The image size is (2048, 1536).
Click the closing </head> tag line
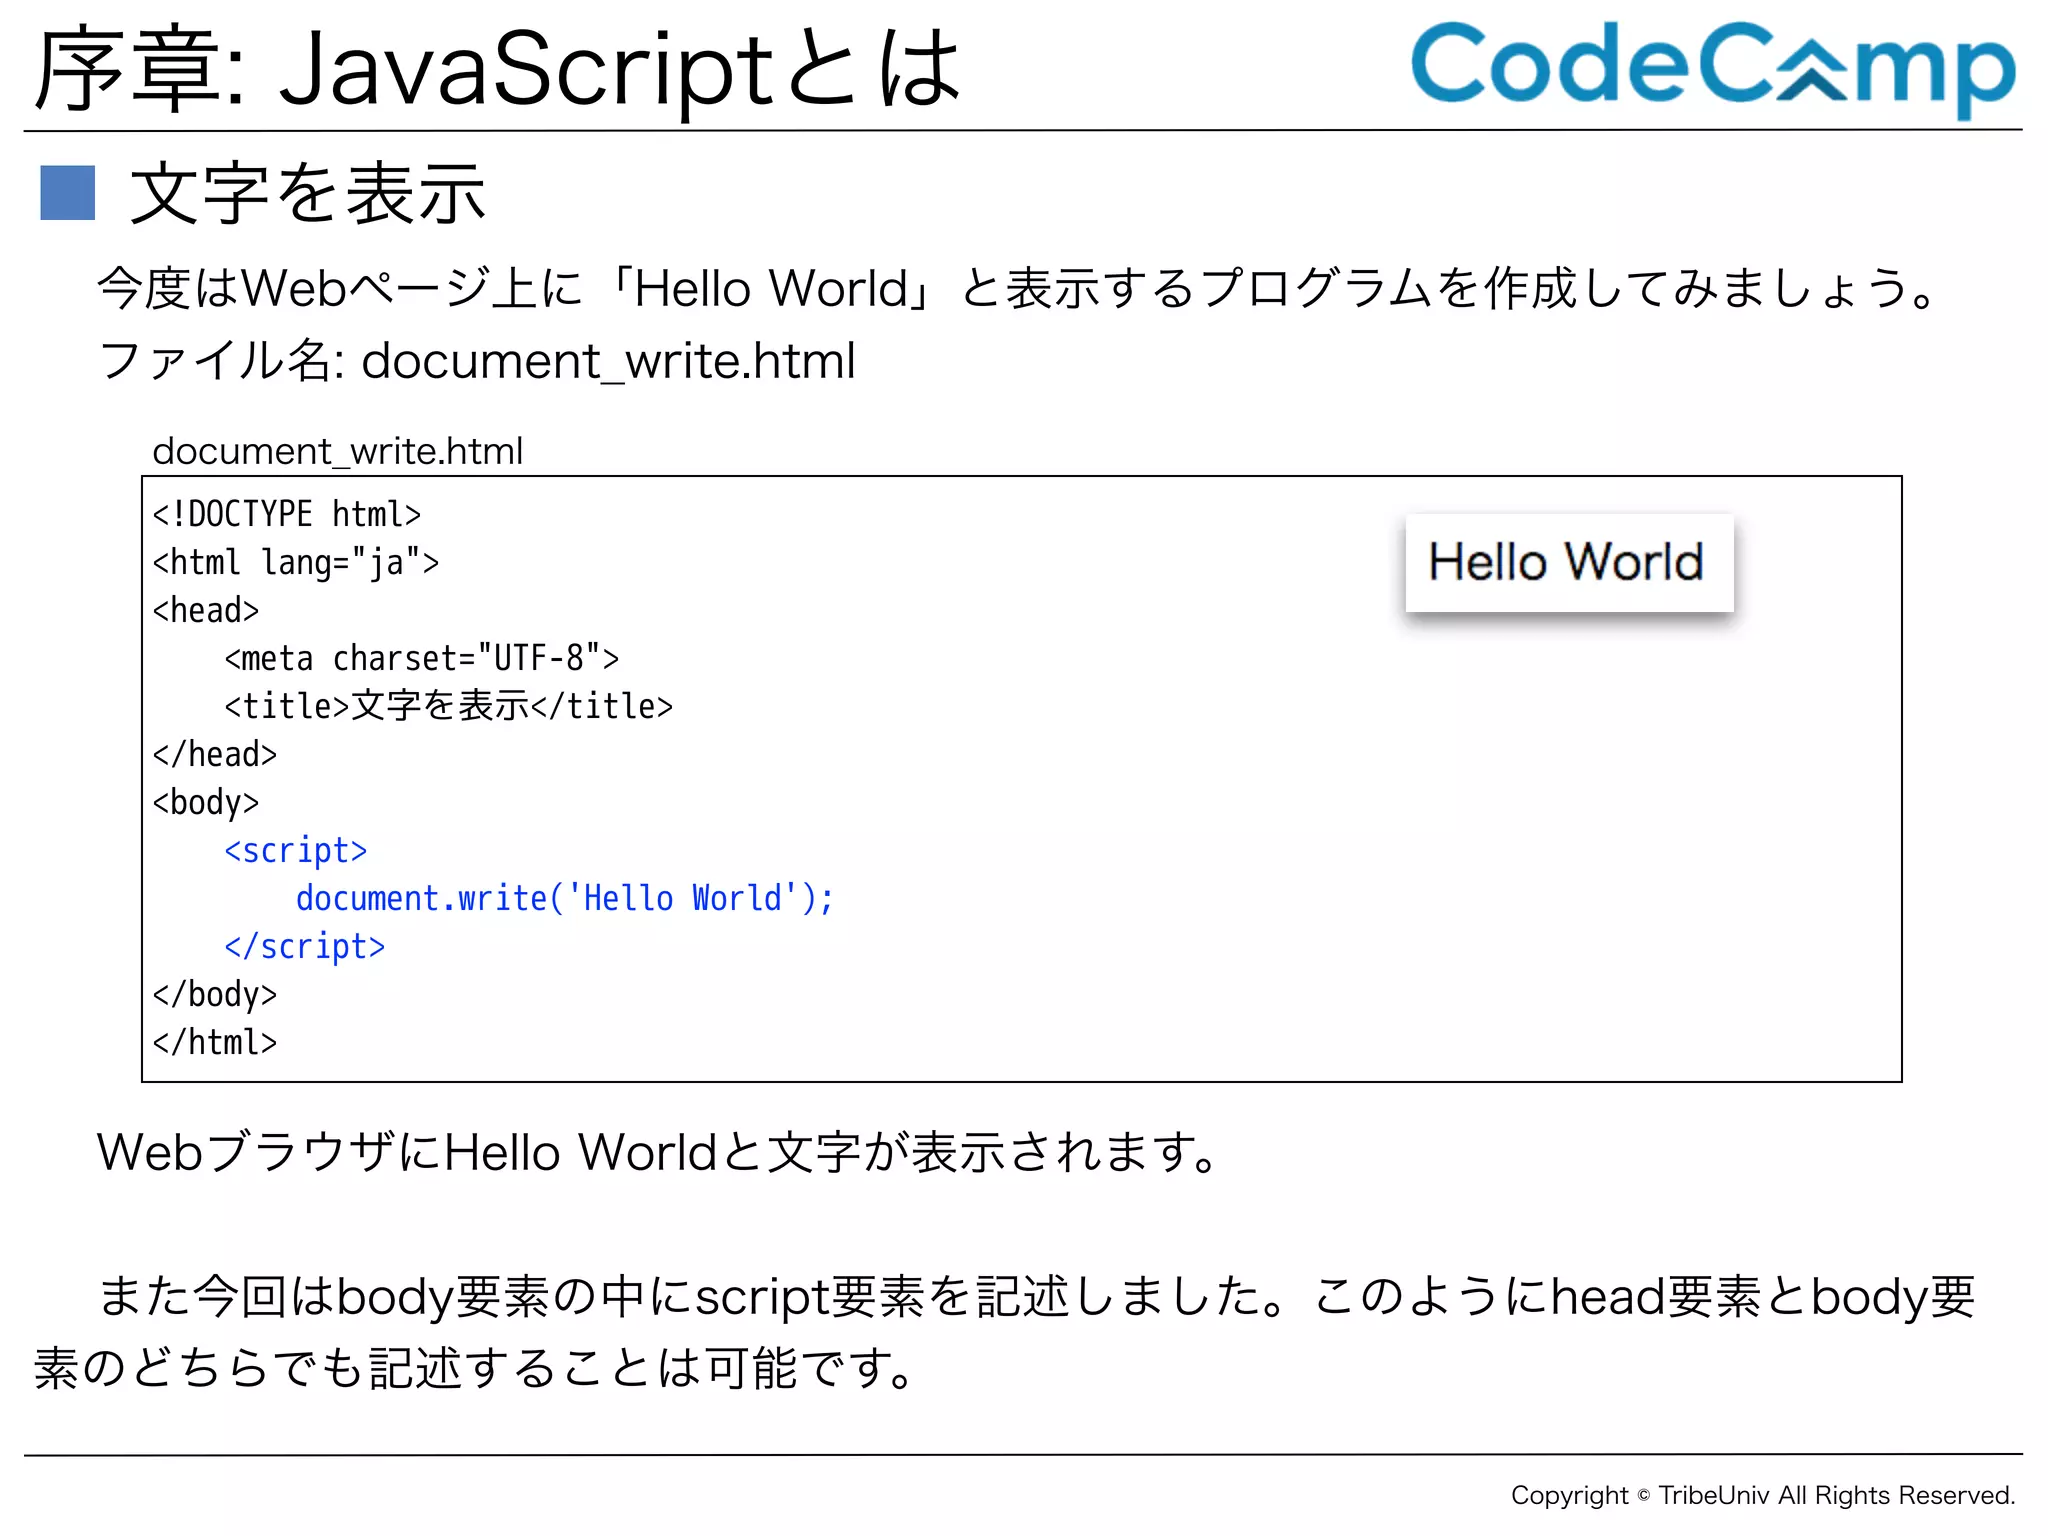pyautogui.click(x=215, y=754)
